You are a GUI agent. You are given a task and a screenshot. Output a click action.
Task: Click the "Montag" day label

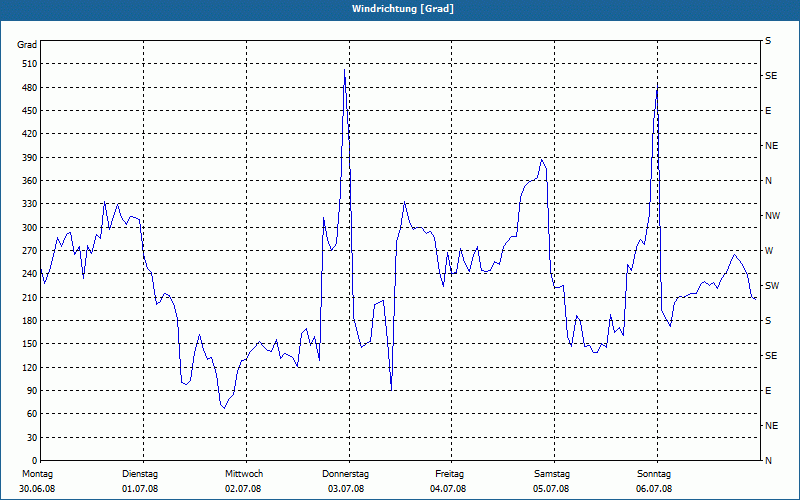point(37,474)
